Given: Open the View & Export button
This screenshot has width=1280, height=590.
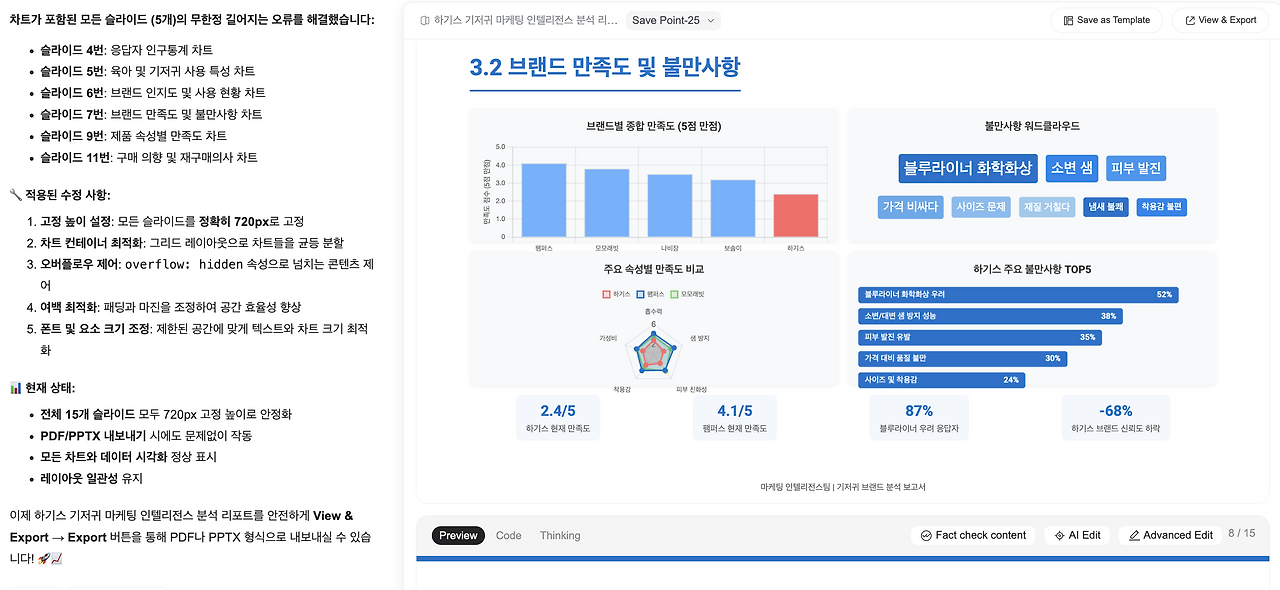Looking at the screenshot, I should (1220, 20).
